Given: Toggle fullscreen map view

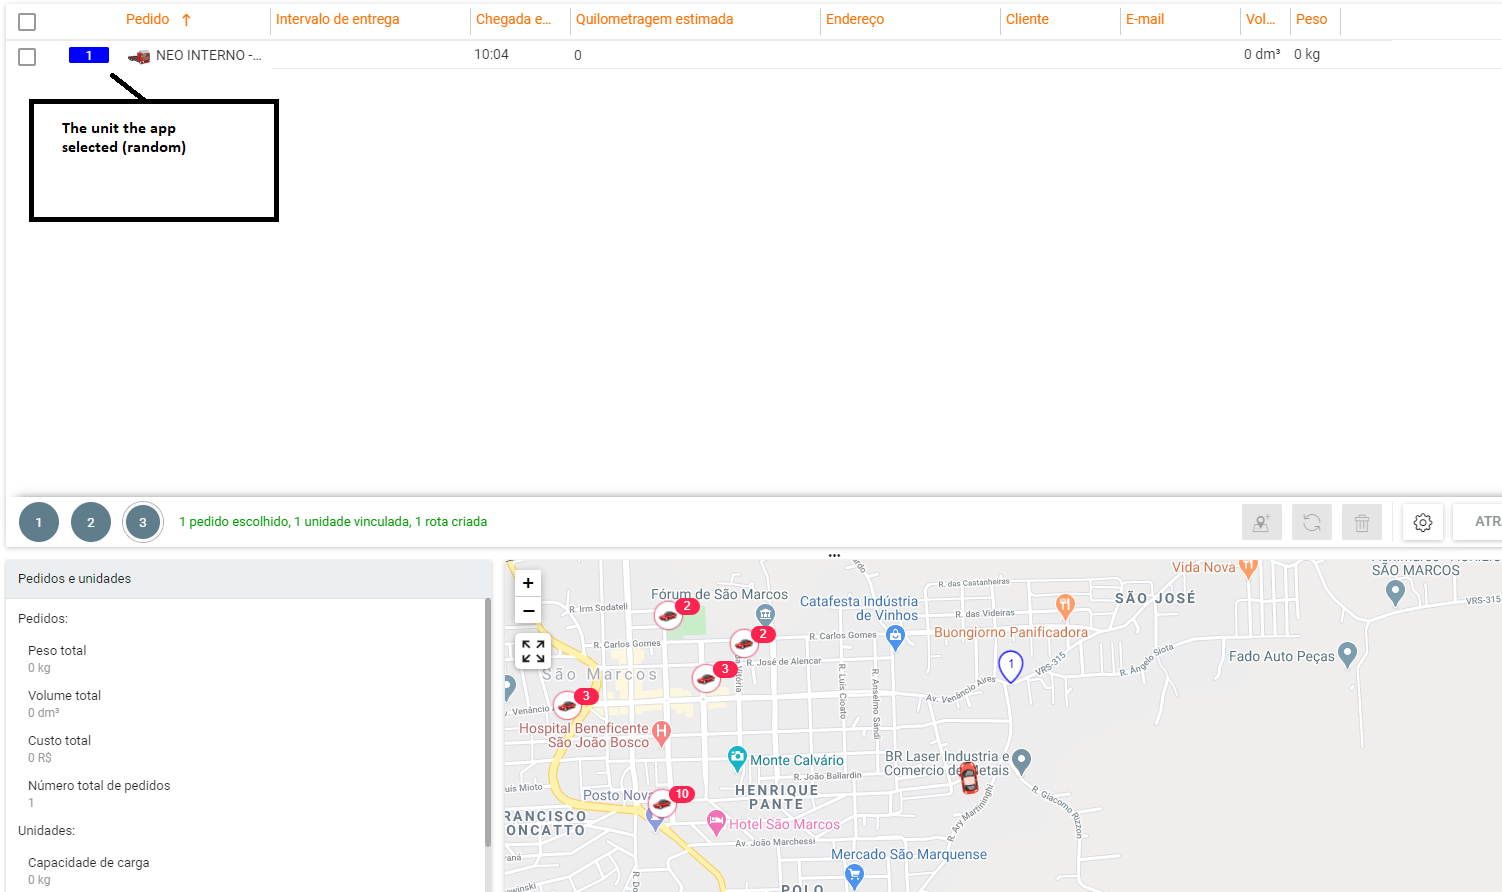Looking at the screenshot, I should (533, 651).
